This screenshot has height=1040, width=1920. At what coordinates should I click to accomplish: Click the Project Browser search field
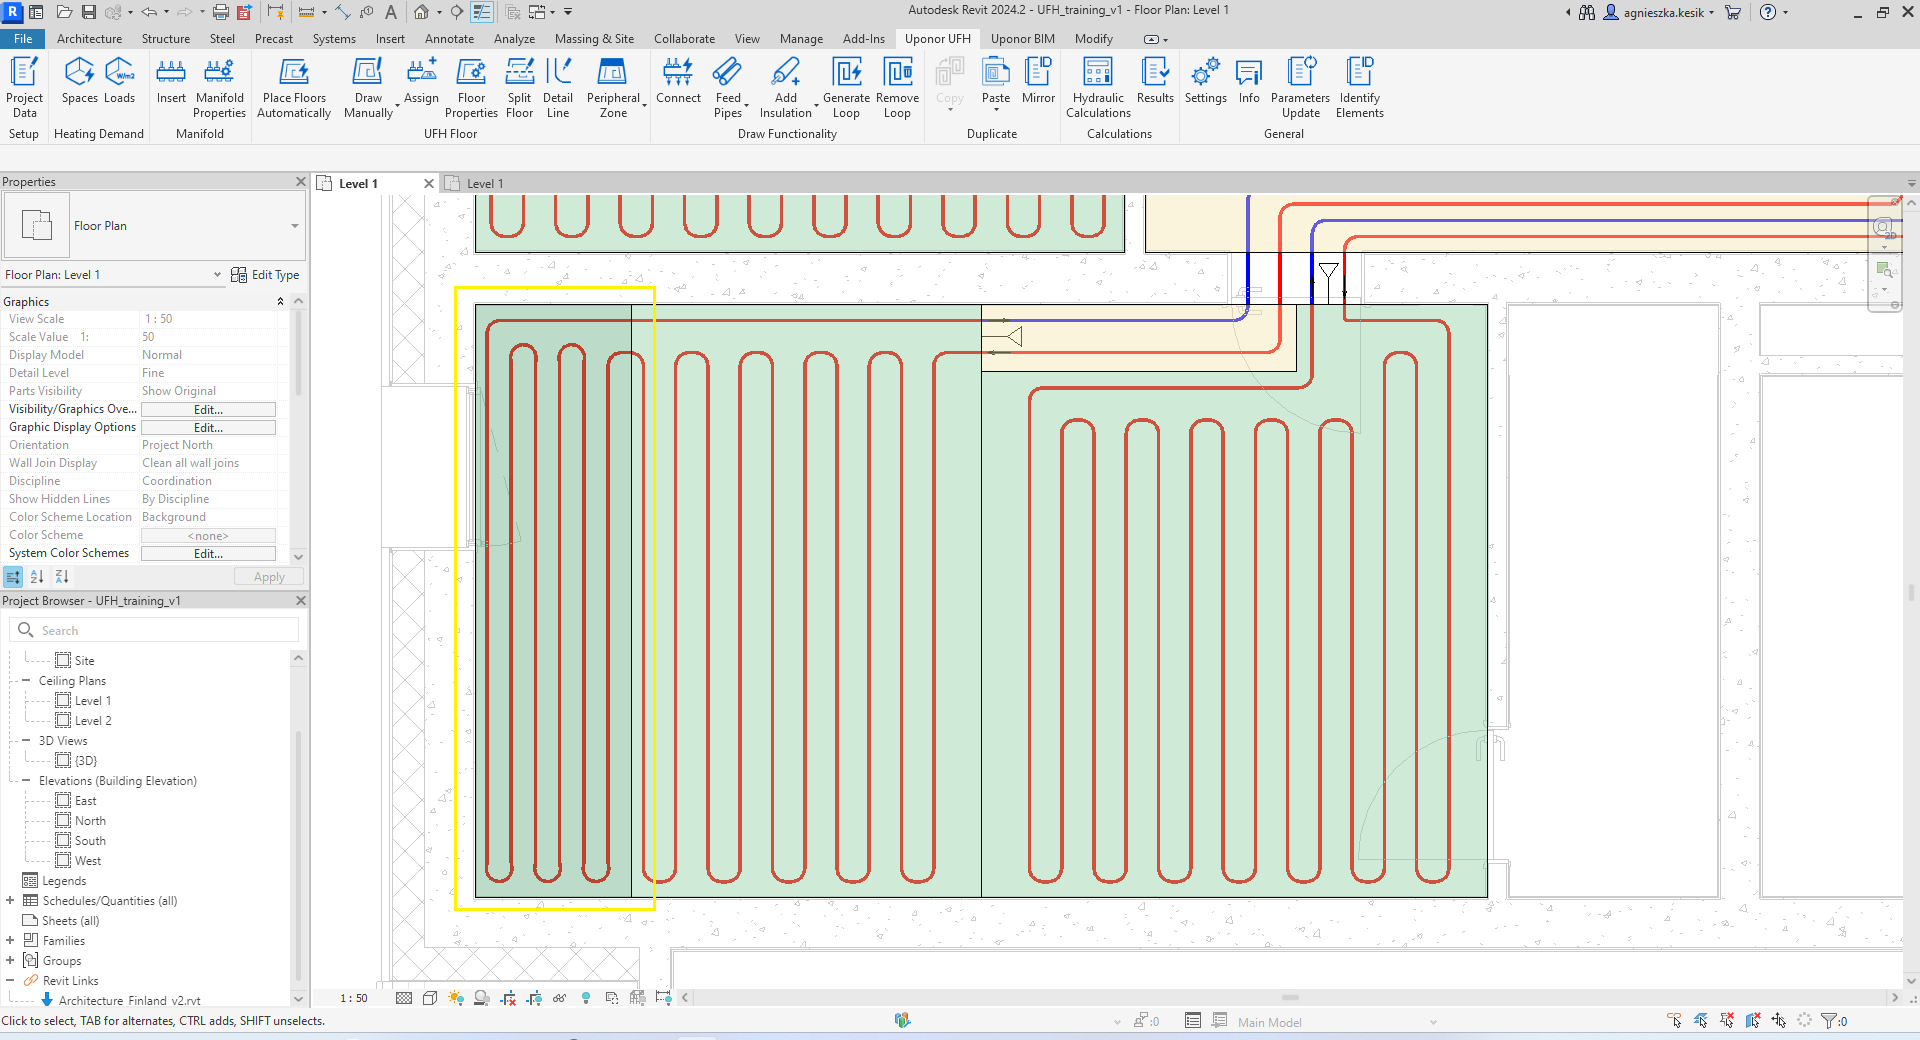[154, 630]
